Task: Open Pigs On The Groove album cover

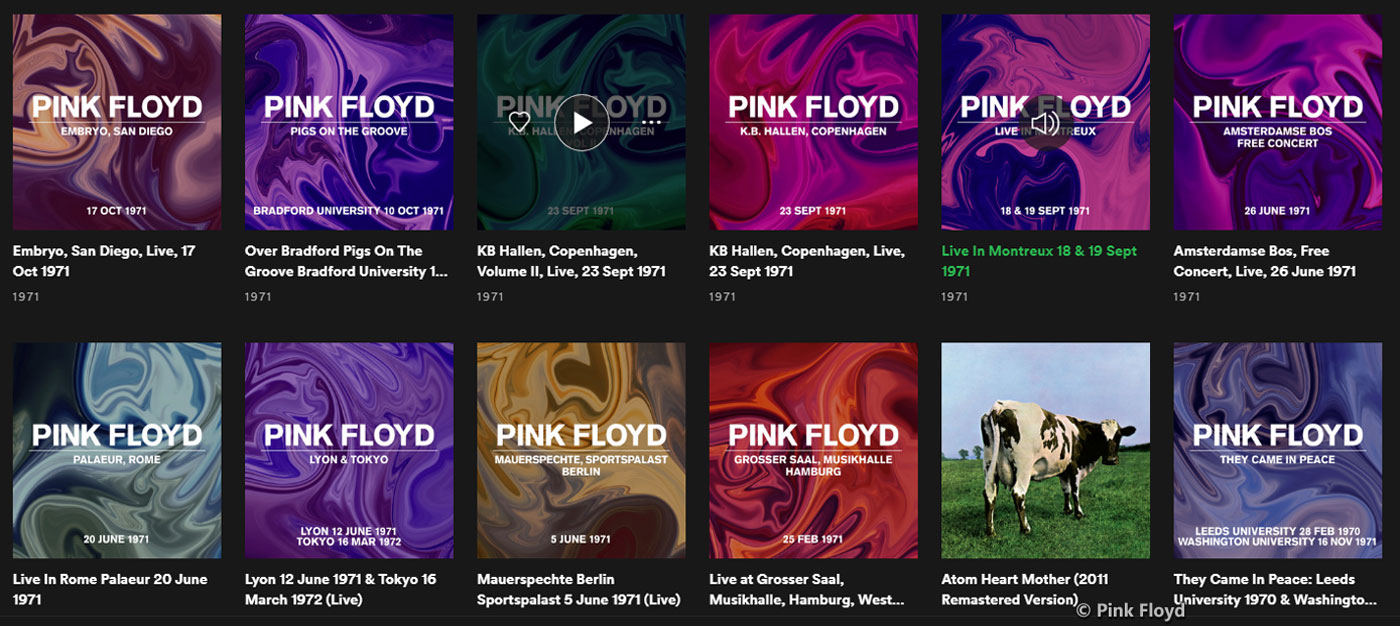Action: (x=349, y=122)
